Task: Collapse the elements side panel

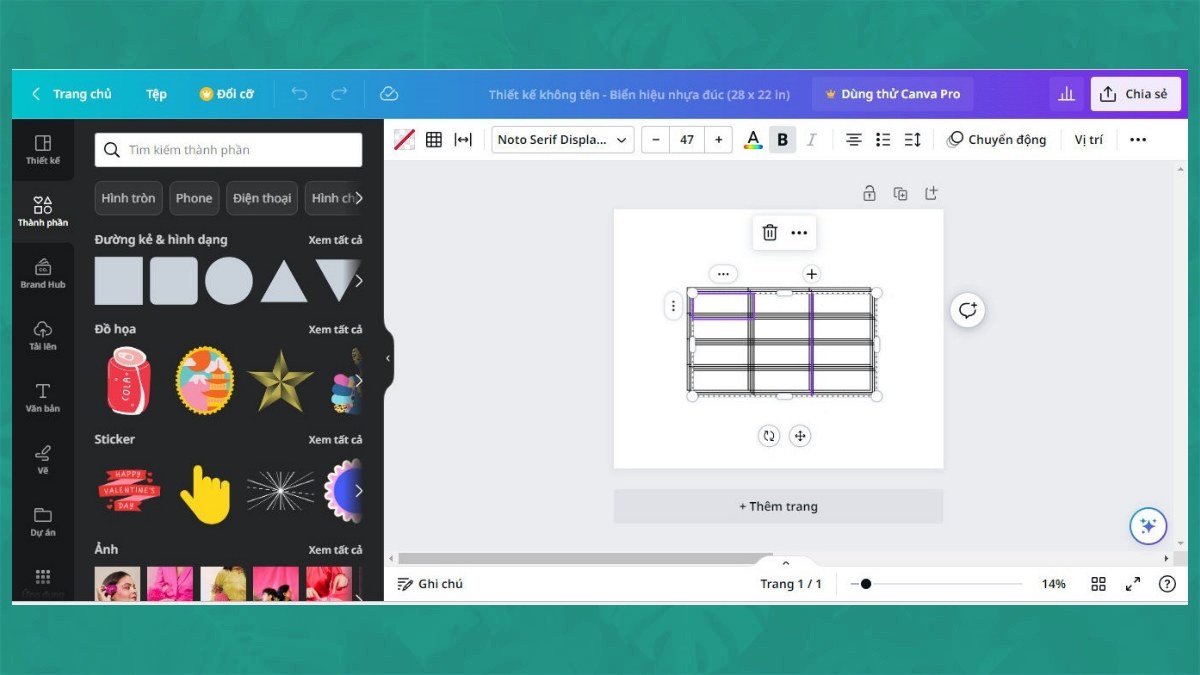Action: pyautogui.click(x=388, y=358)
